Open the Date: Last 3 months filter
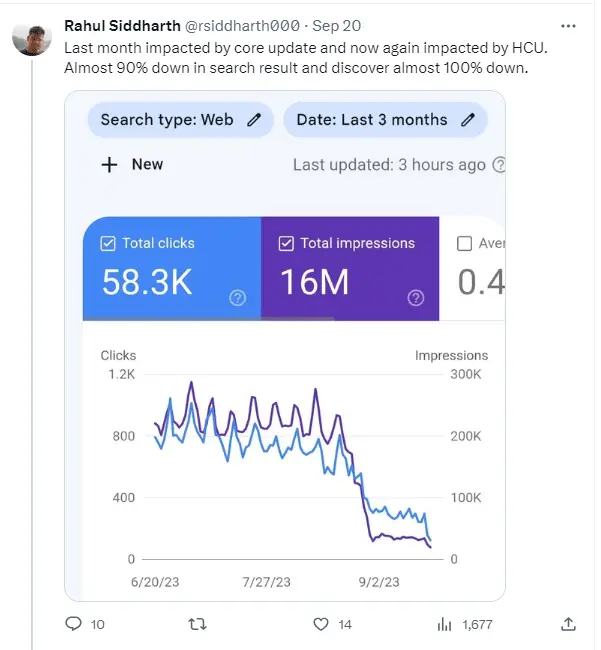 tap(385, 120)
